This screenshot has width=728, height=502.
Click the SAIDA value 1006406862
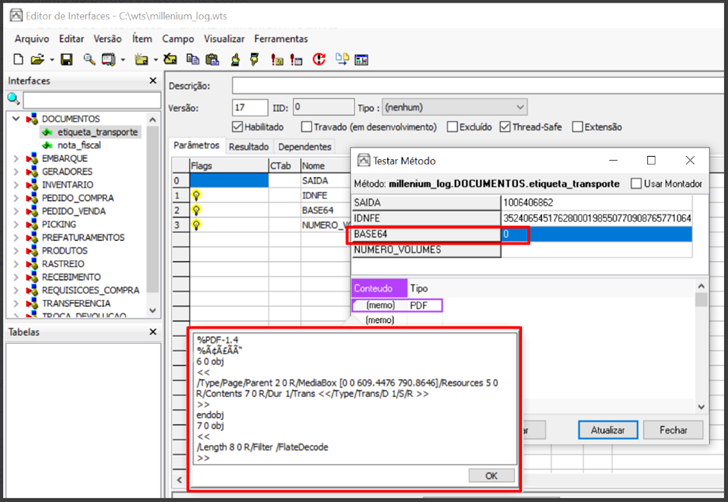597,202
